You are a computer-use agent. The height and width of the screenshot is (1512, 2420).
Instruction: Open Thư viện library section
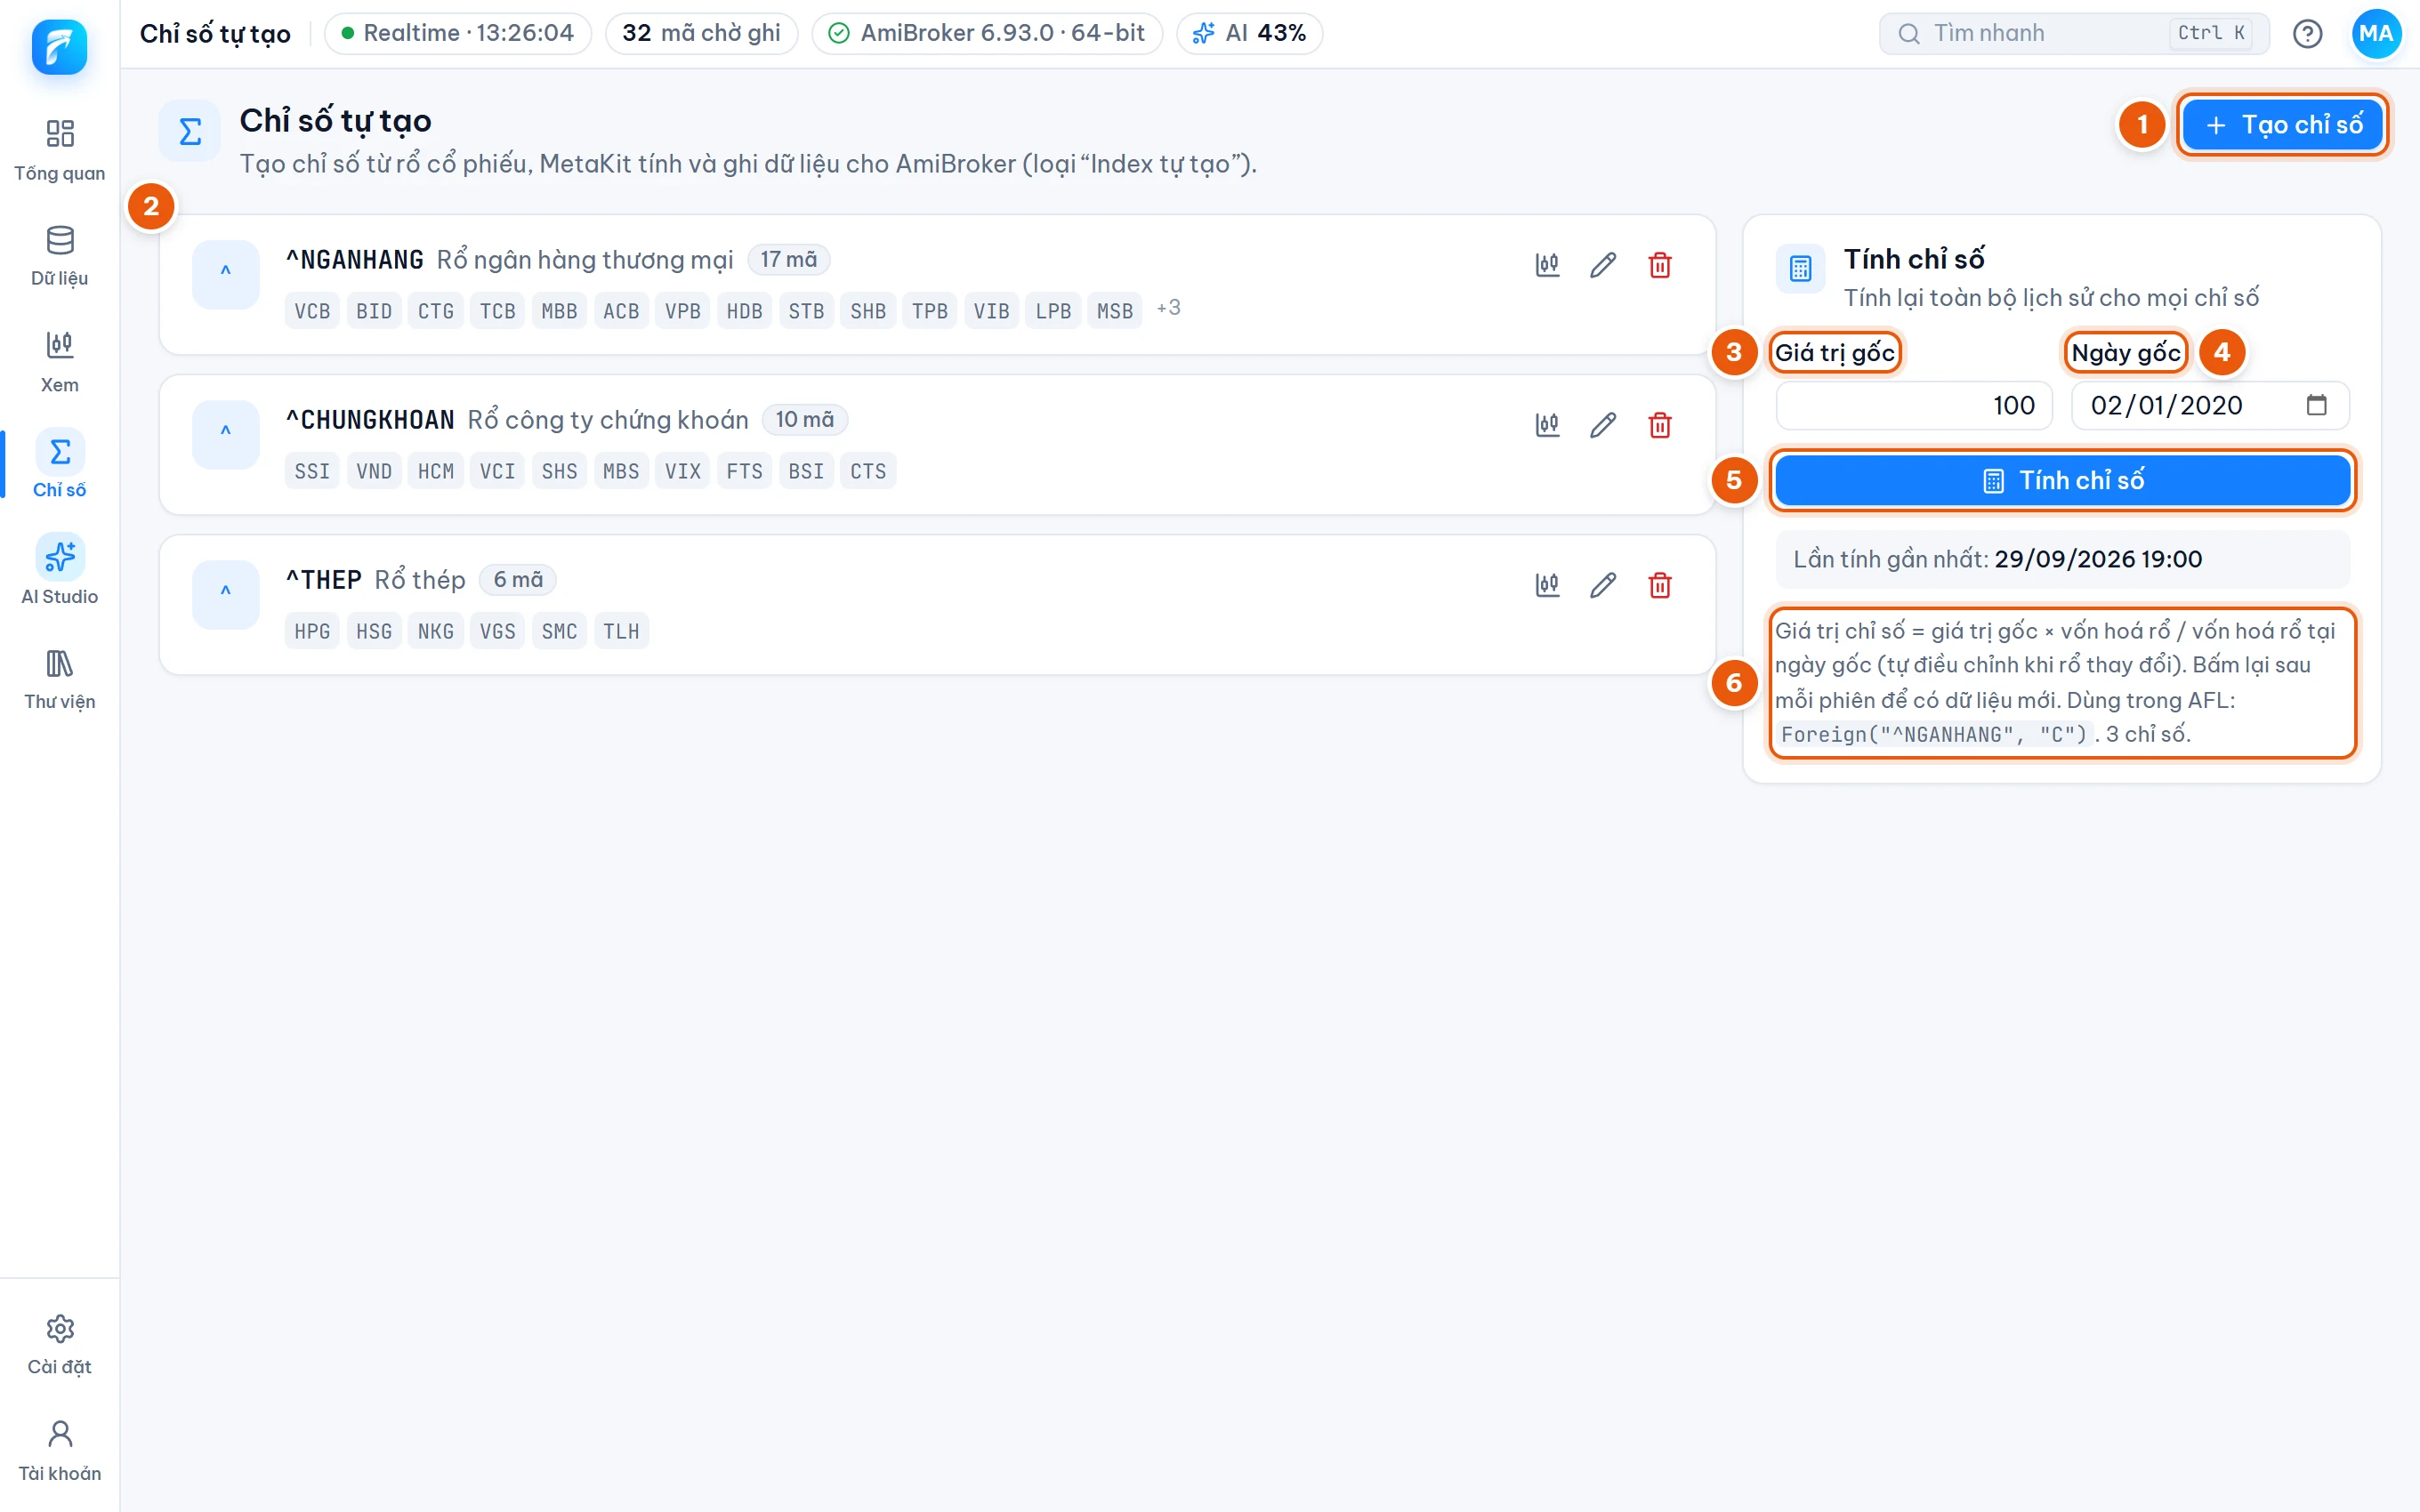tap(59, 679)
